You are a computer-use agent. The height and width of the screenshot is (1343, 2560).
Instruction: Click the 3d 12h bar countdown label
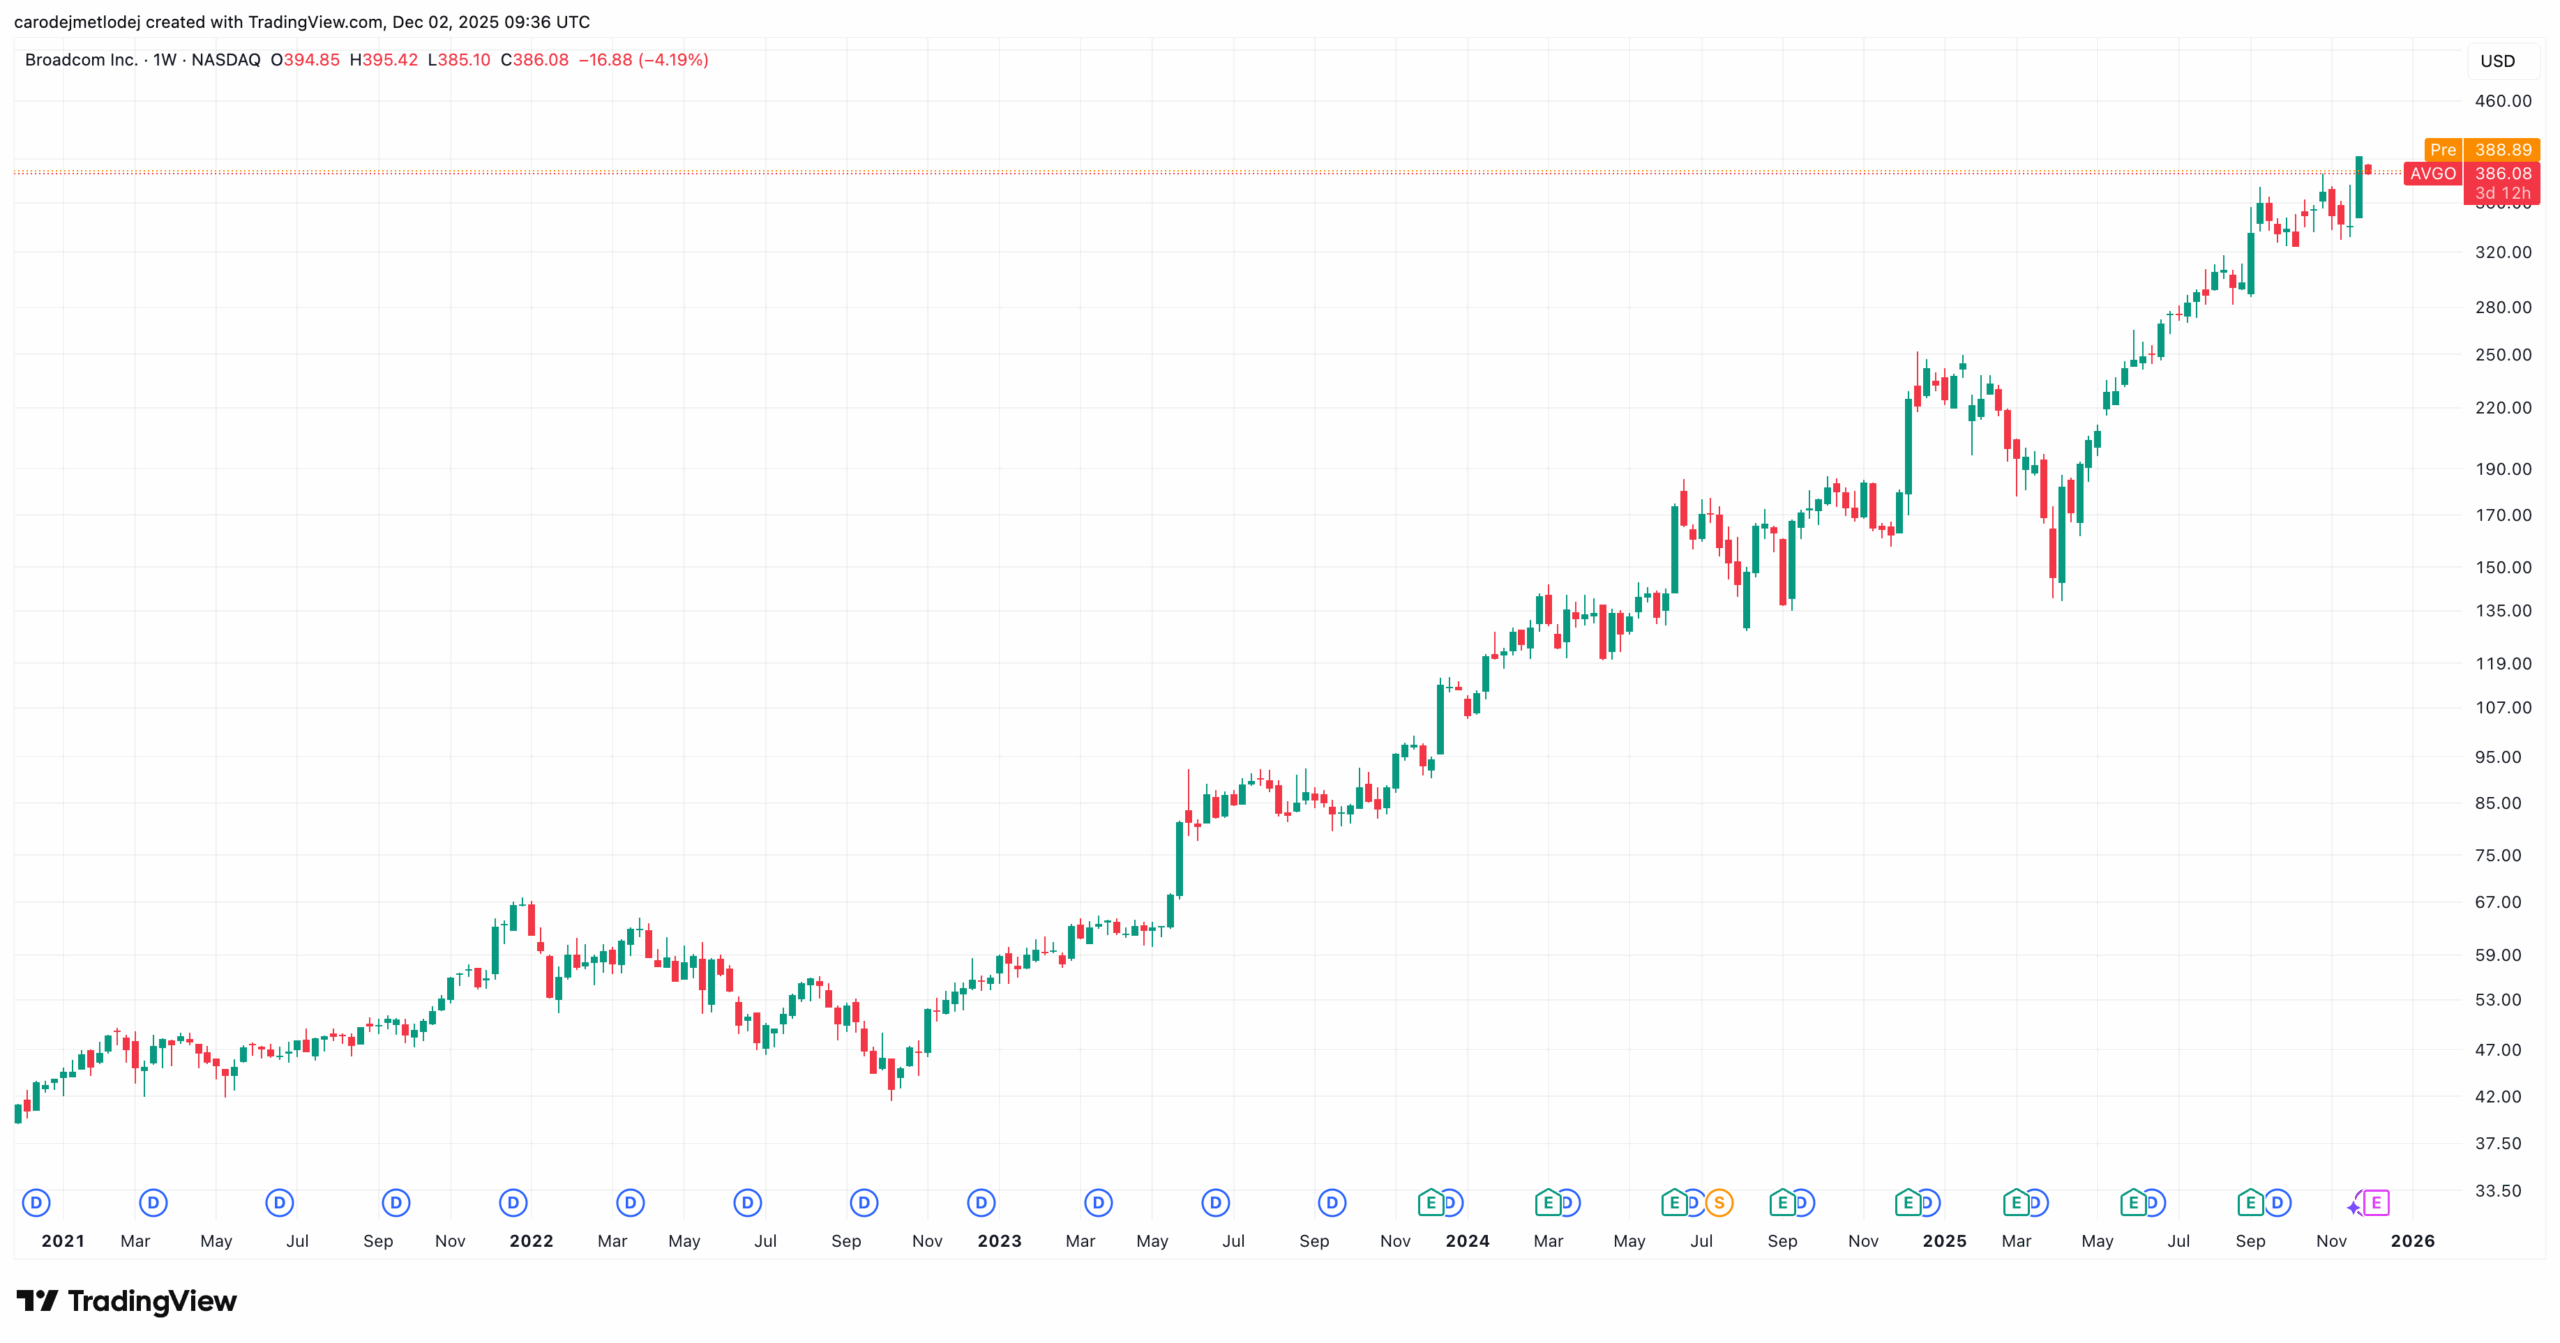tap(2502, 193)
